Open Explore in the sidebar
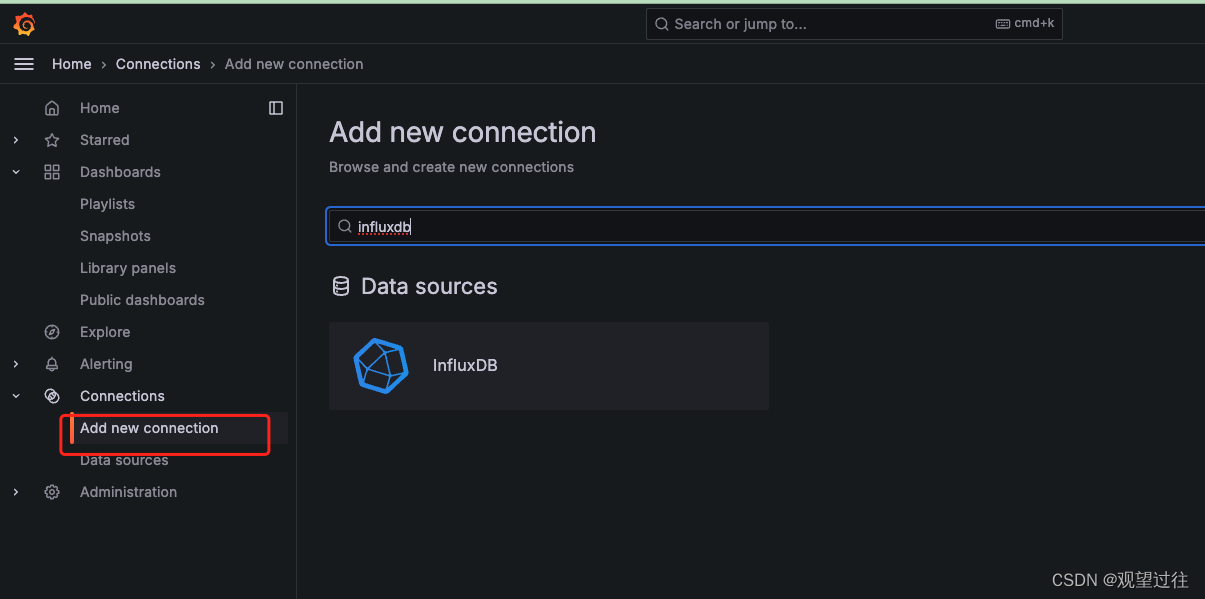 pos(105,332)
